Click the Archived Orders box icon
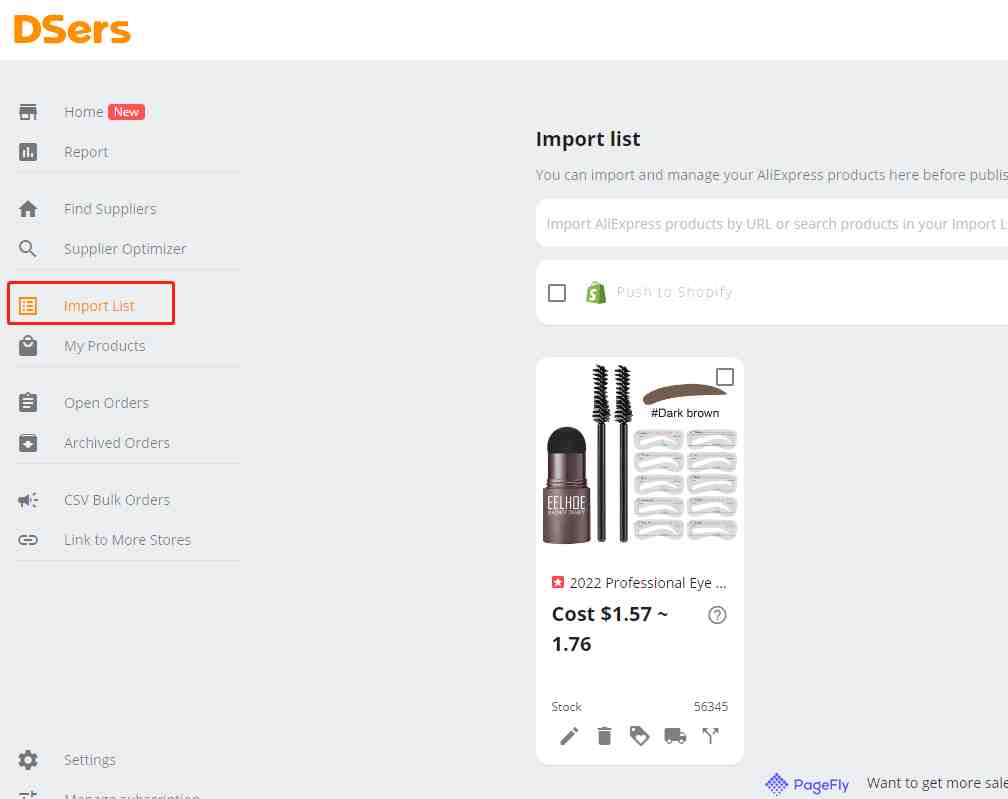 pos(28,443)
